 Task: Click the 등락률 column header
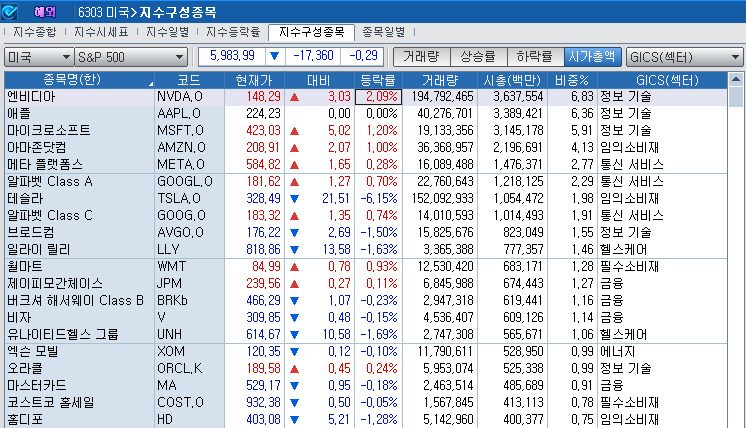pyautogui.click(x=378, y=80)
